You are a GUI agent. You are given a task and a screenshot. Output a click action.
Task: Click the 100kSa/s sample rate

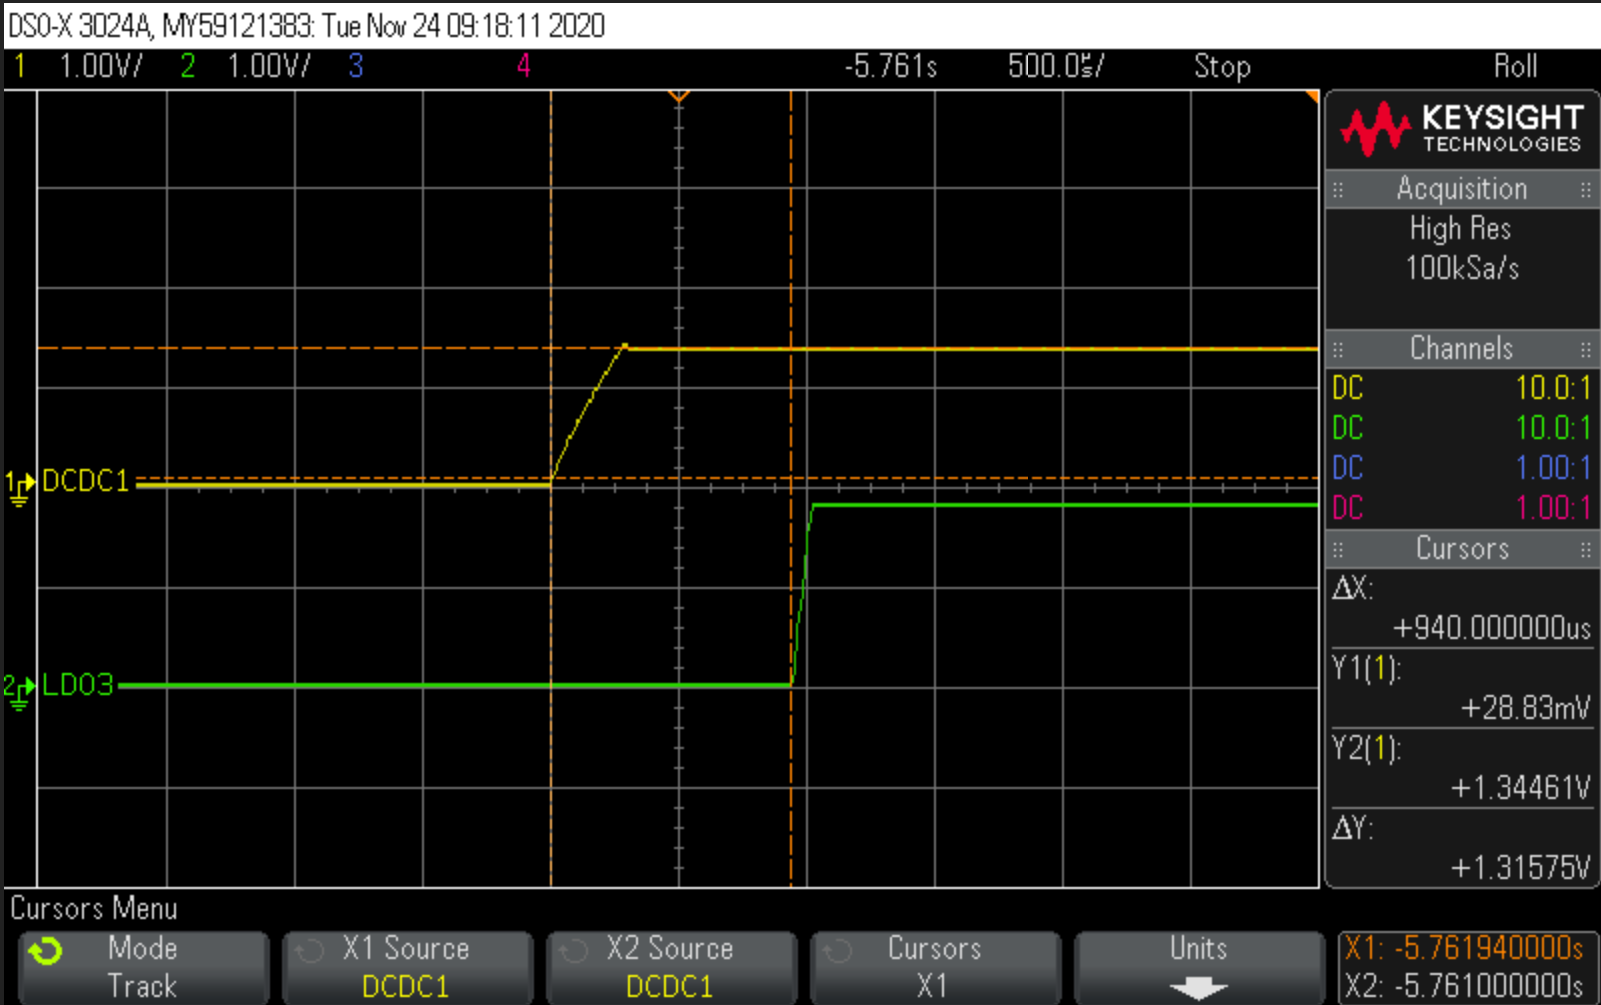coord(1462,268)
